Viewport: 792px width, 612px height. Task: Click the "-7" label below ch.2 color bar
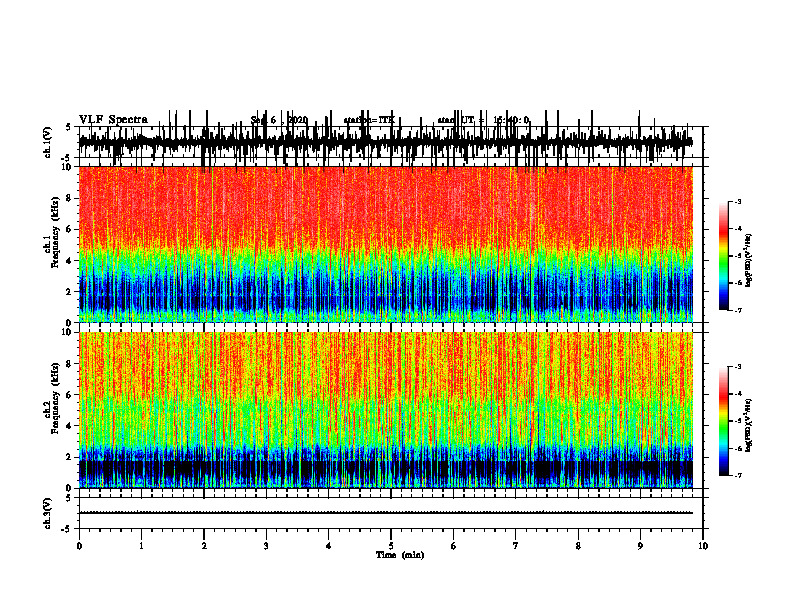pyautogui.click(x=738, y=475)
